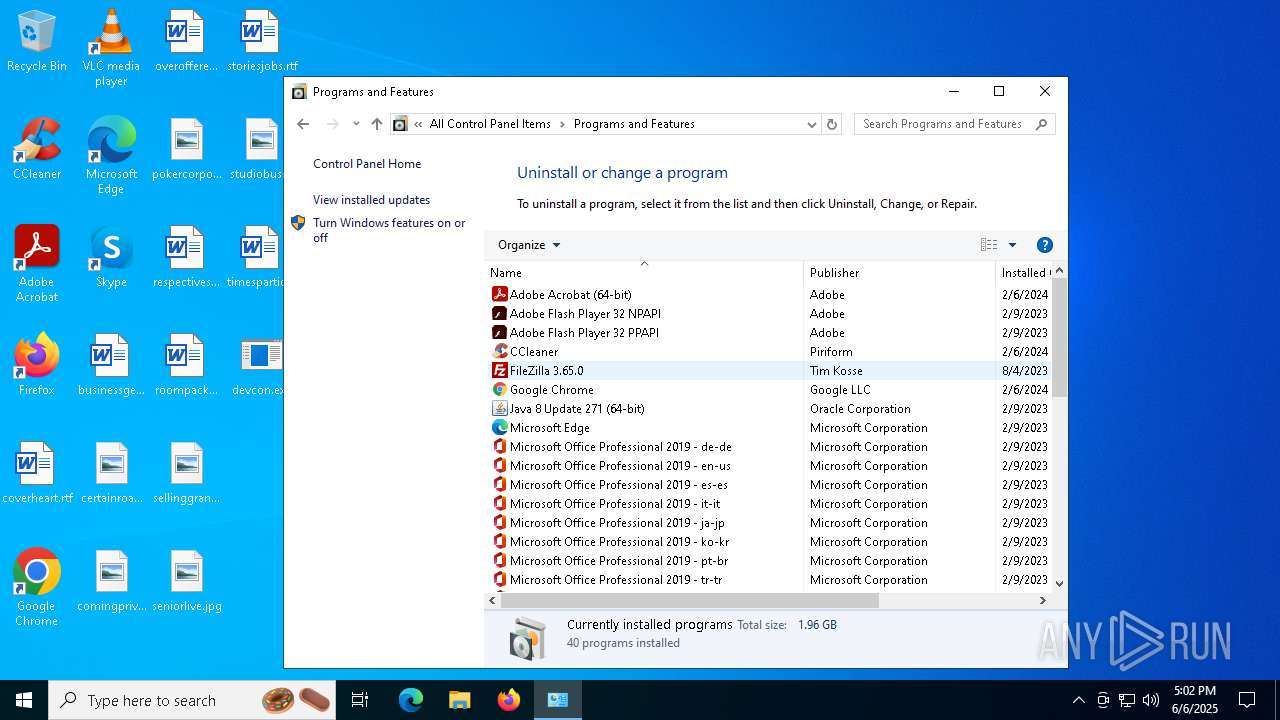
Task: Select Microsoft Office Professional 2019 - en-us row
Action: tap(769, 465)
